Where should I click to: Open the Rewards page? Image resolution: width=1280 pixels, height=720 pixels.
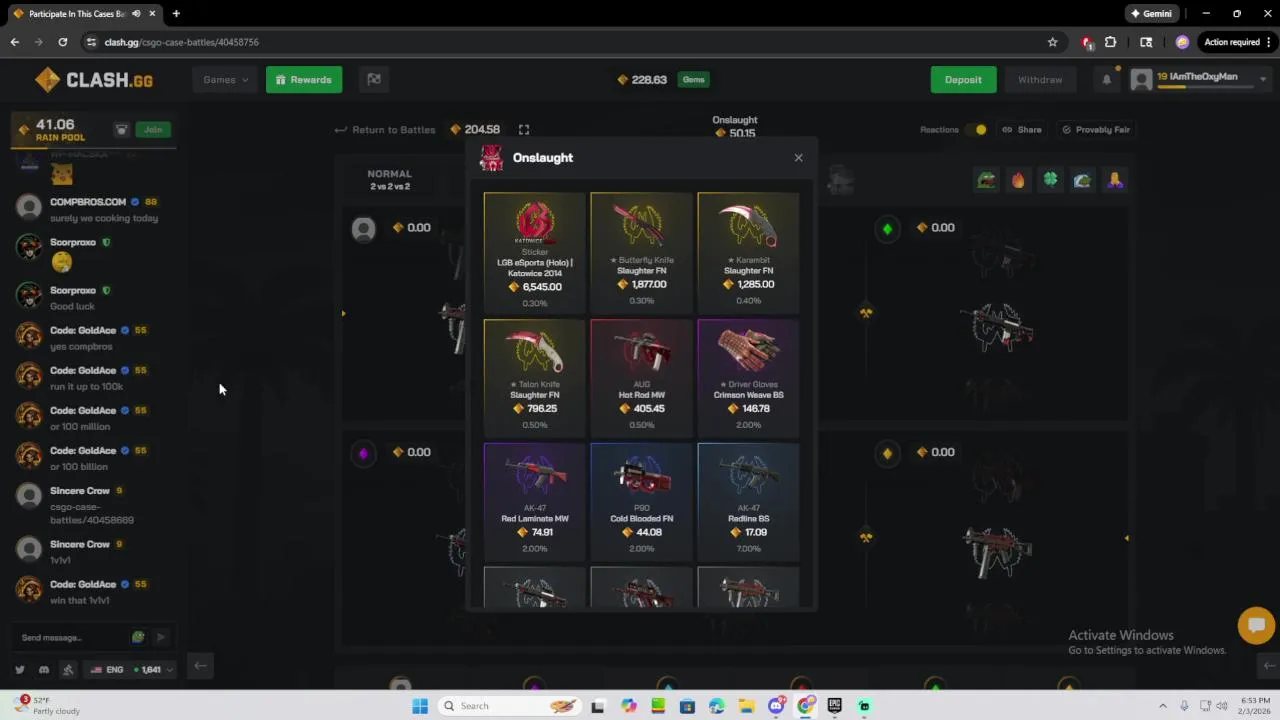click(x=304, y=80)
